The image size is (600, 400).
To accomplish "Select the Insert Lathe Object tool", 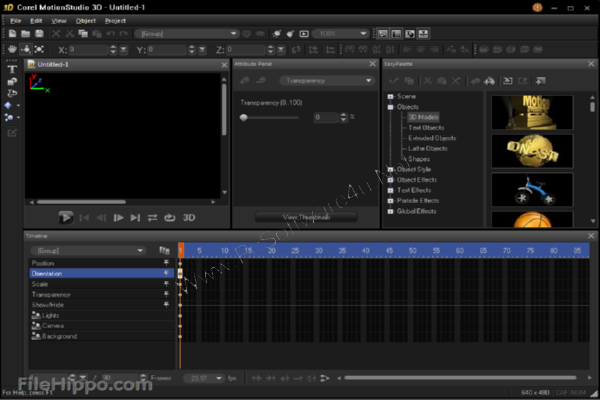I will 12,93.
